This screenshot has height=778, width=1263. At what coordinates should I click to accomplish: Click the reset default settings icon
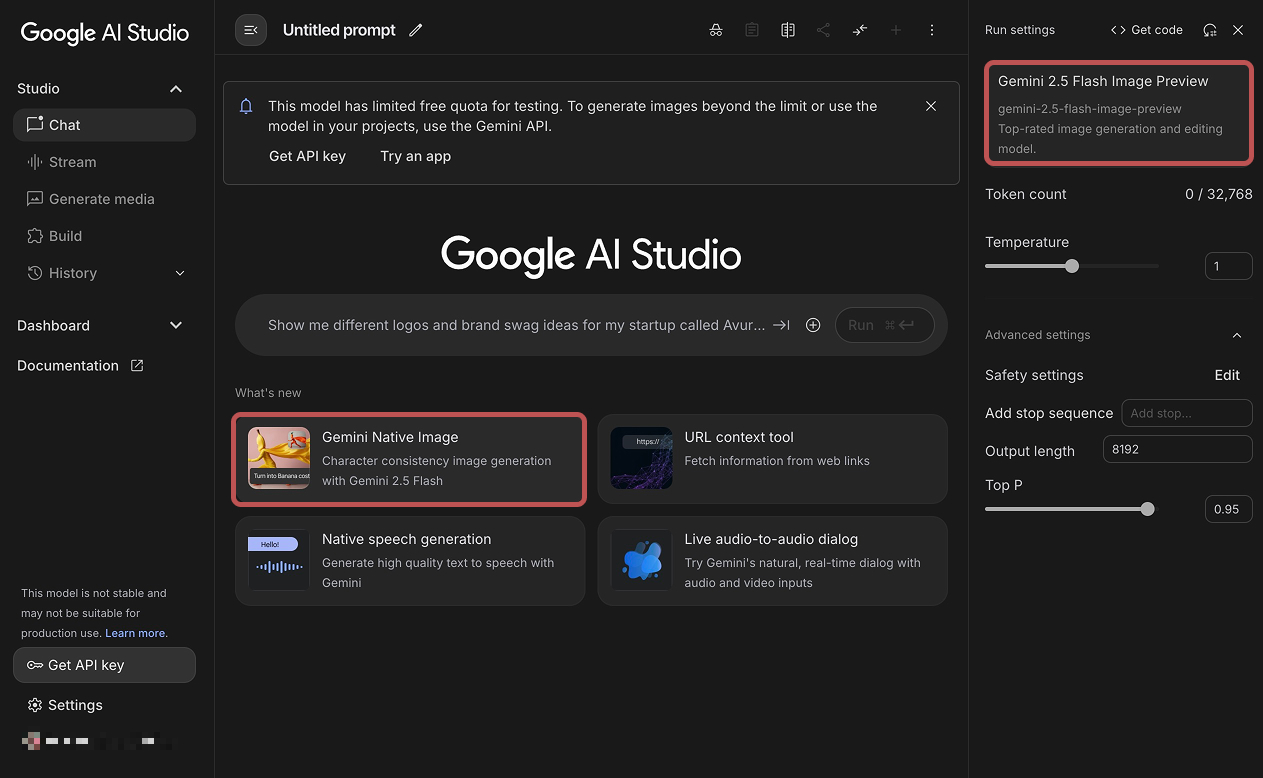1210,30
